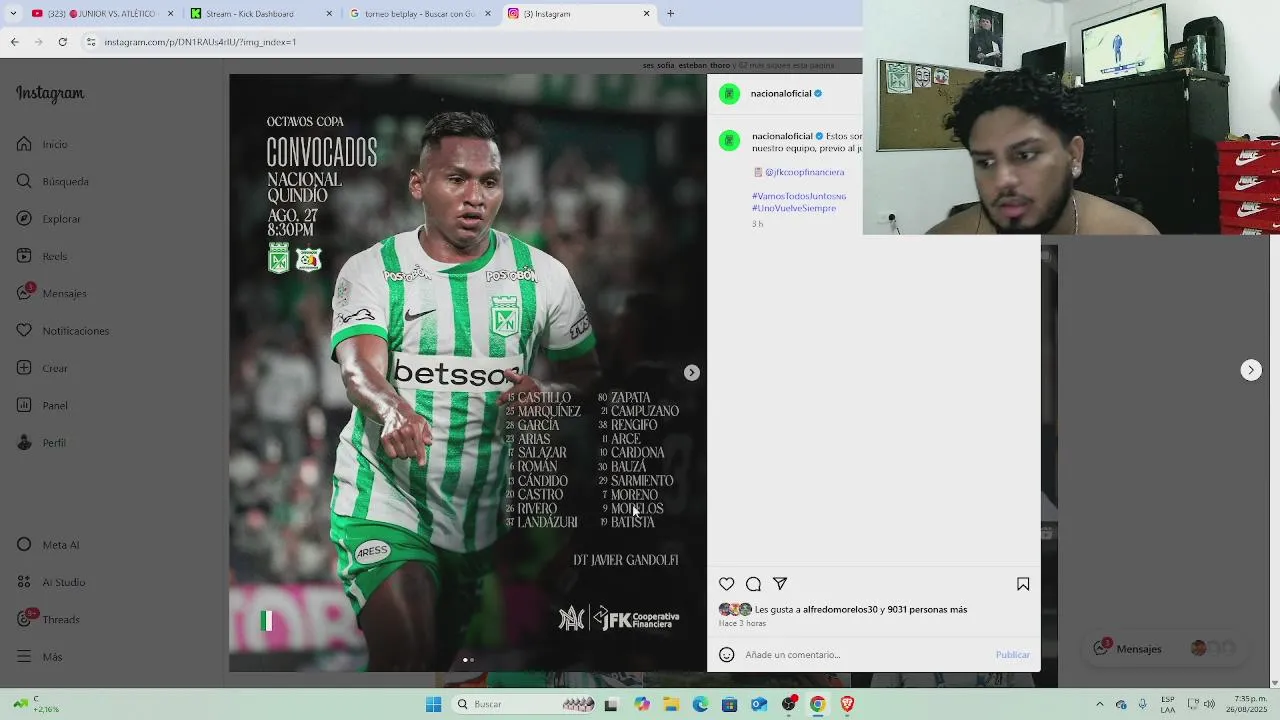Screen dimensions: 1280x720
Task: Like the post with heart icon
Action: 727,584
